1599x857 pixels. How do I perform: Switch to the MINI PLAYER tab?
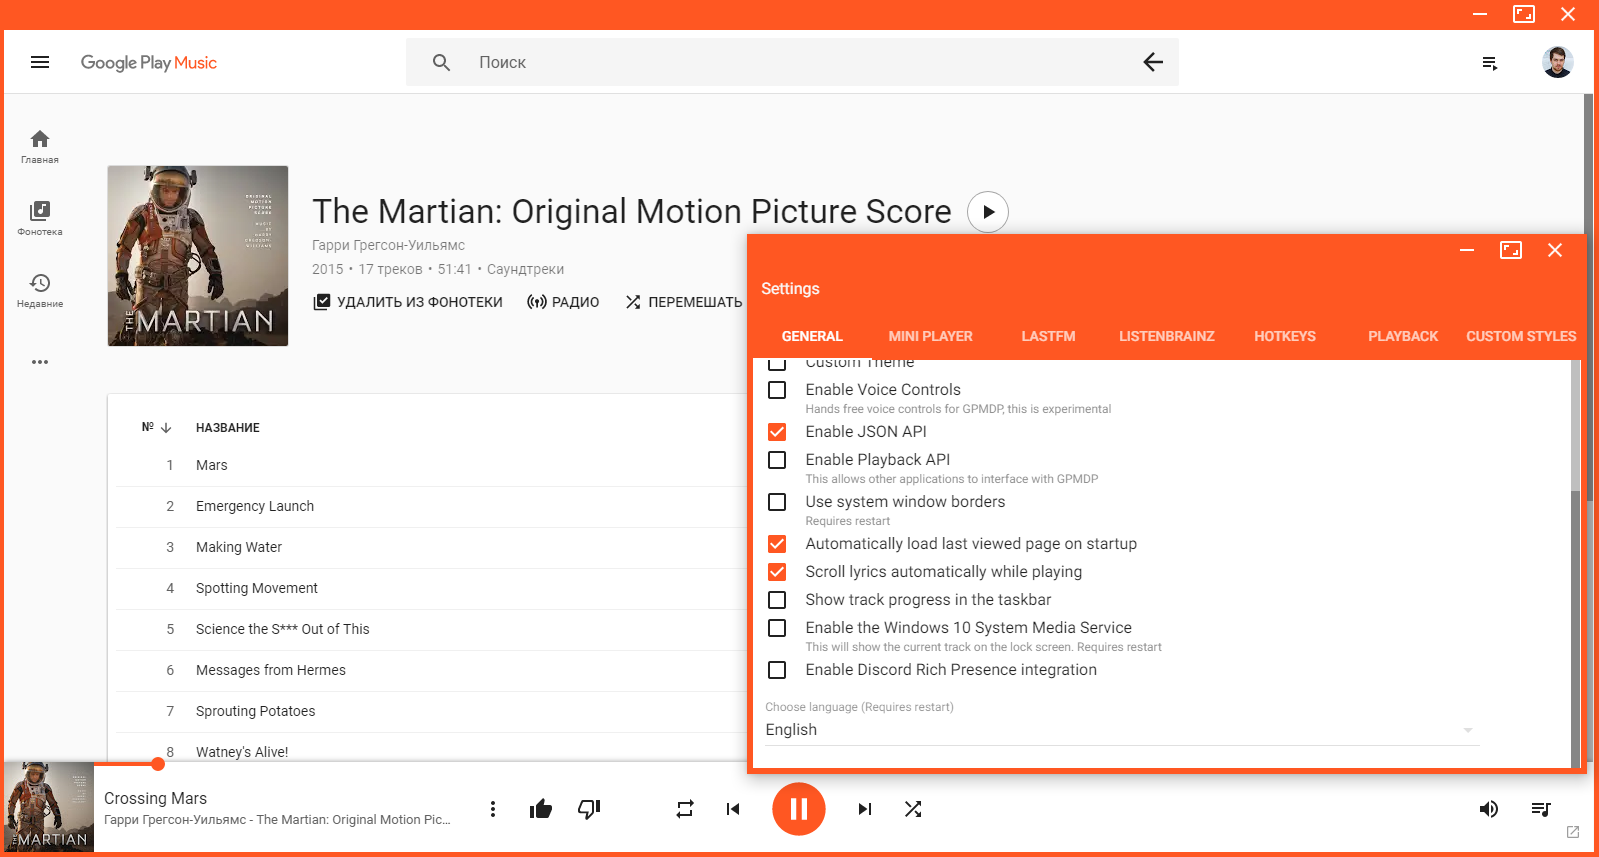point(930,336)
